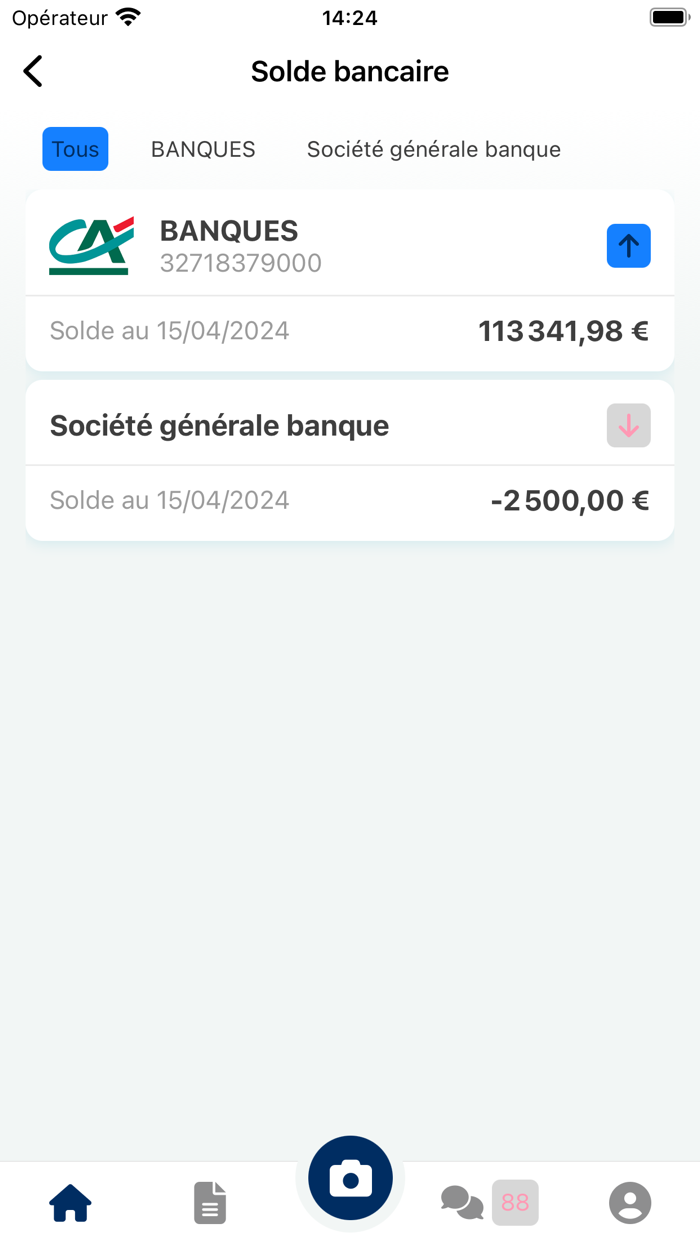Tap the battery indicator
Viewport: 700px width, 1244px height.
(x=670, y=15)
